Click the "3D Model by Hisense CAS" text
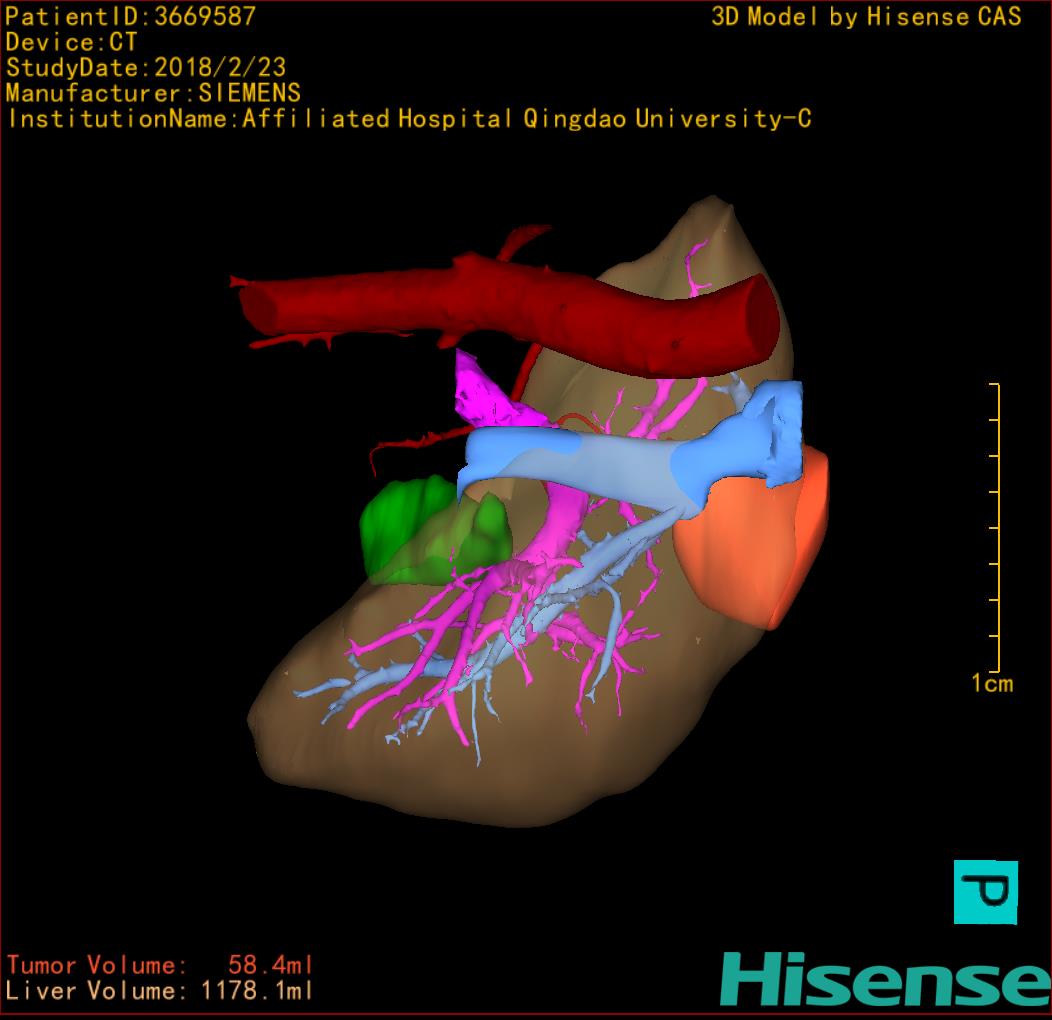This screenshot has height=1020, width=1052. pyautogui.click(x=866, y=16)
